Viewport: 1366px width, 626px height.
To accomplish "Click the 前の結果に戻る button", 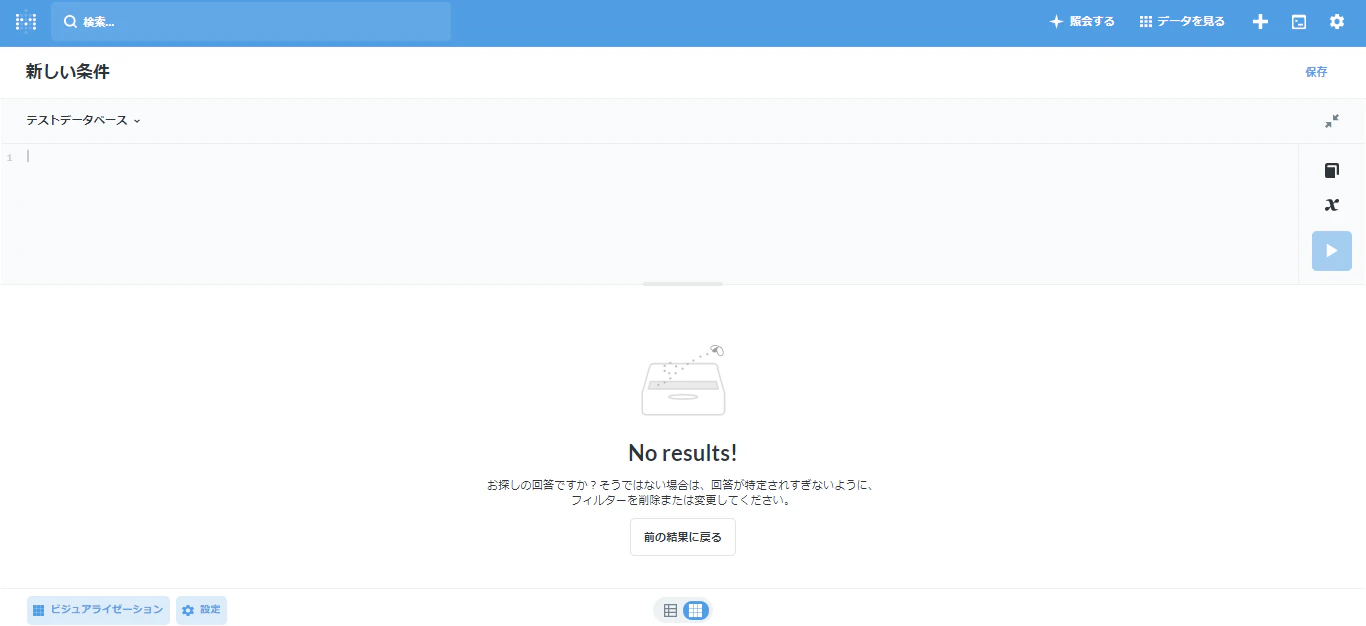I will (683, 537).
